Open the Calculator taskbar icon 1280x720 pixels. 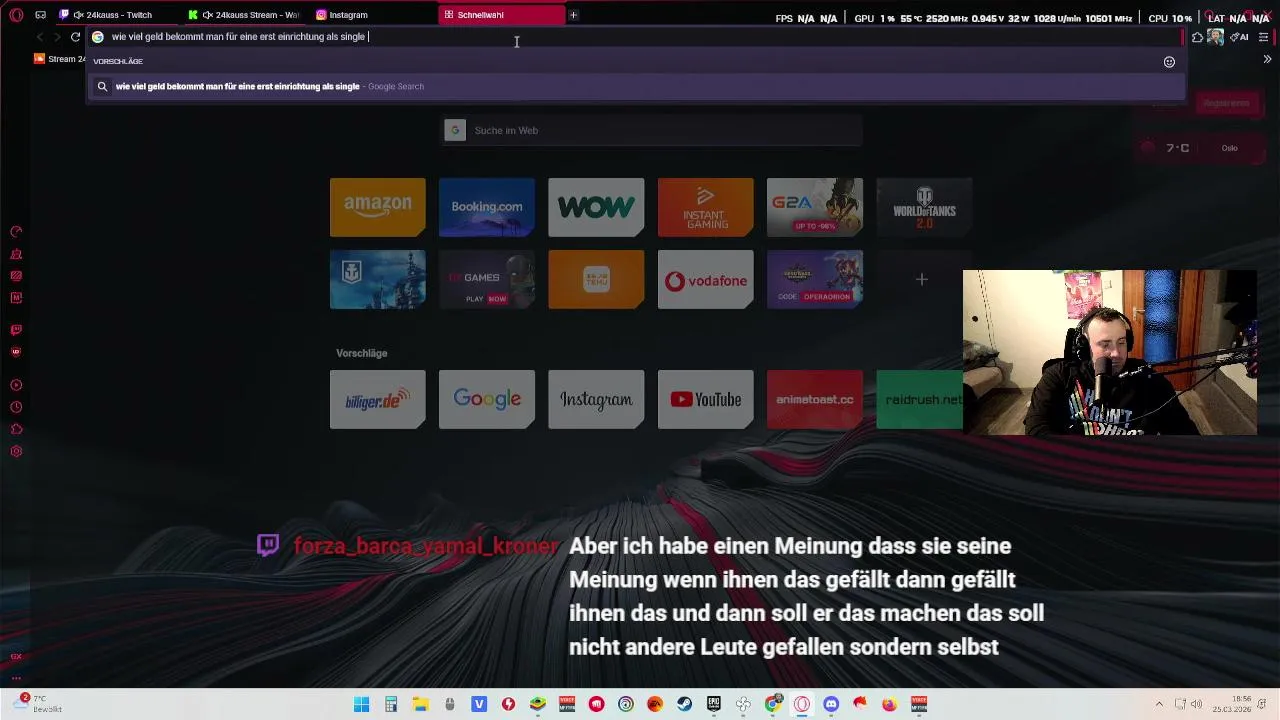[x=391, y=704]
